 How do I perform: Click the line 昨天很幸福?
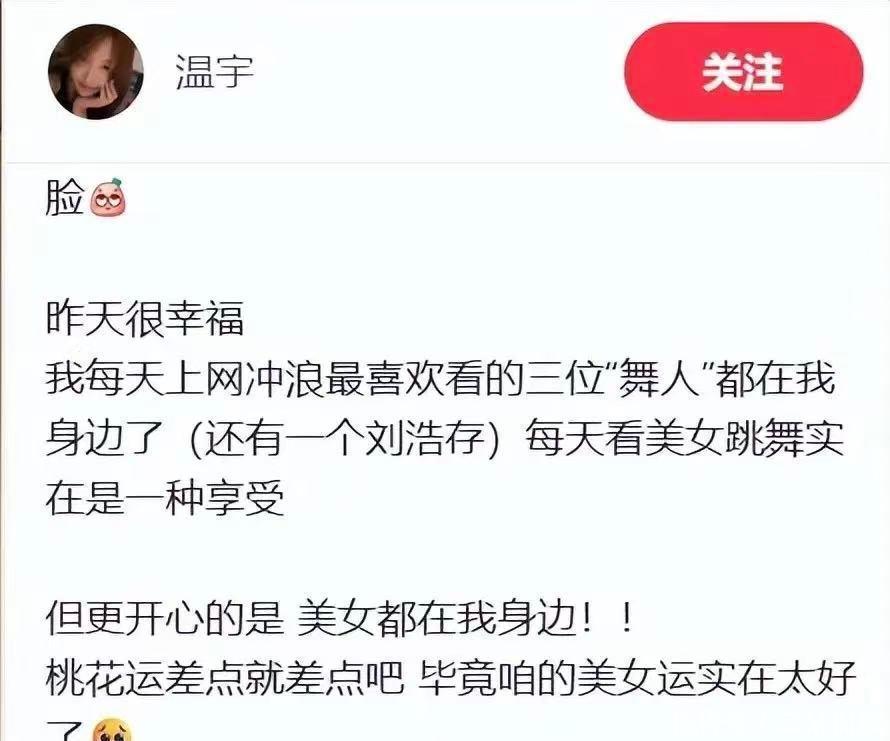(x=145, y=318)
